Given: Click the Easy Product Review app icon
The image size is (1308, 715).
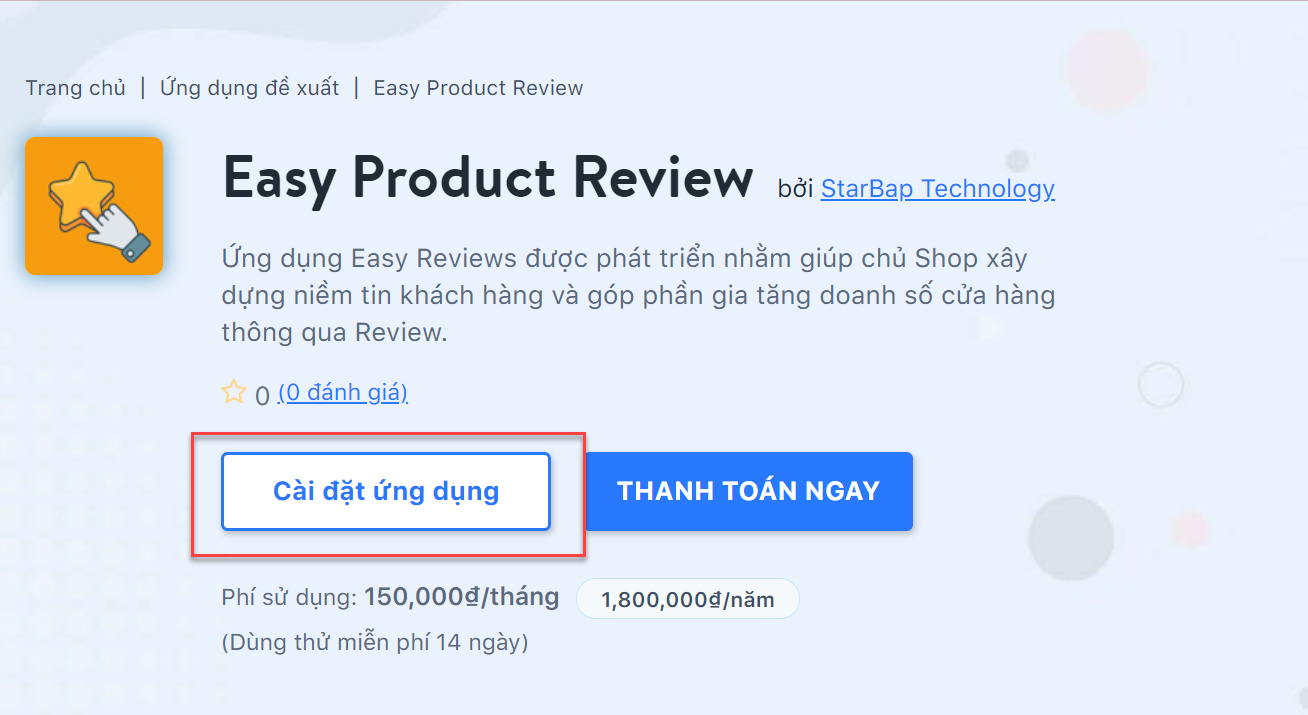Looking at the screenshot, I should point(94,206).
